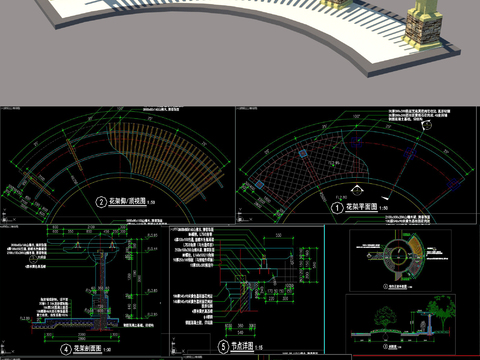Open the circular site plan thumbnail
Screen dimensions: 480x360
click(400, 260)
